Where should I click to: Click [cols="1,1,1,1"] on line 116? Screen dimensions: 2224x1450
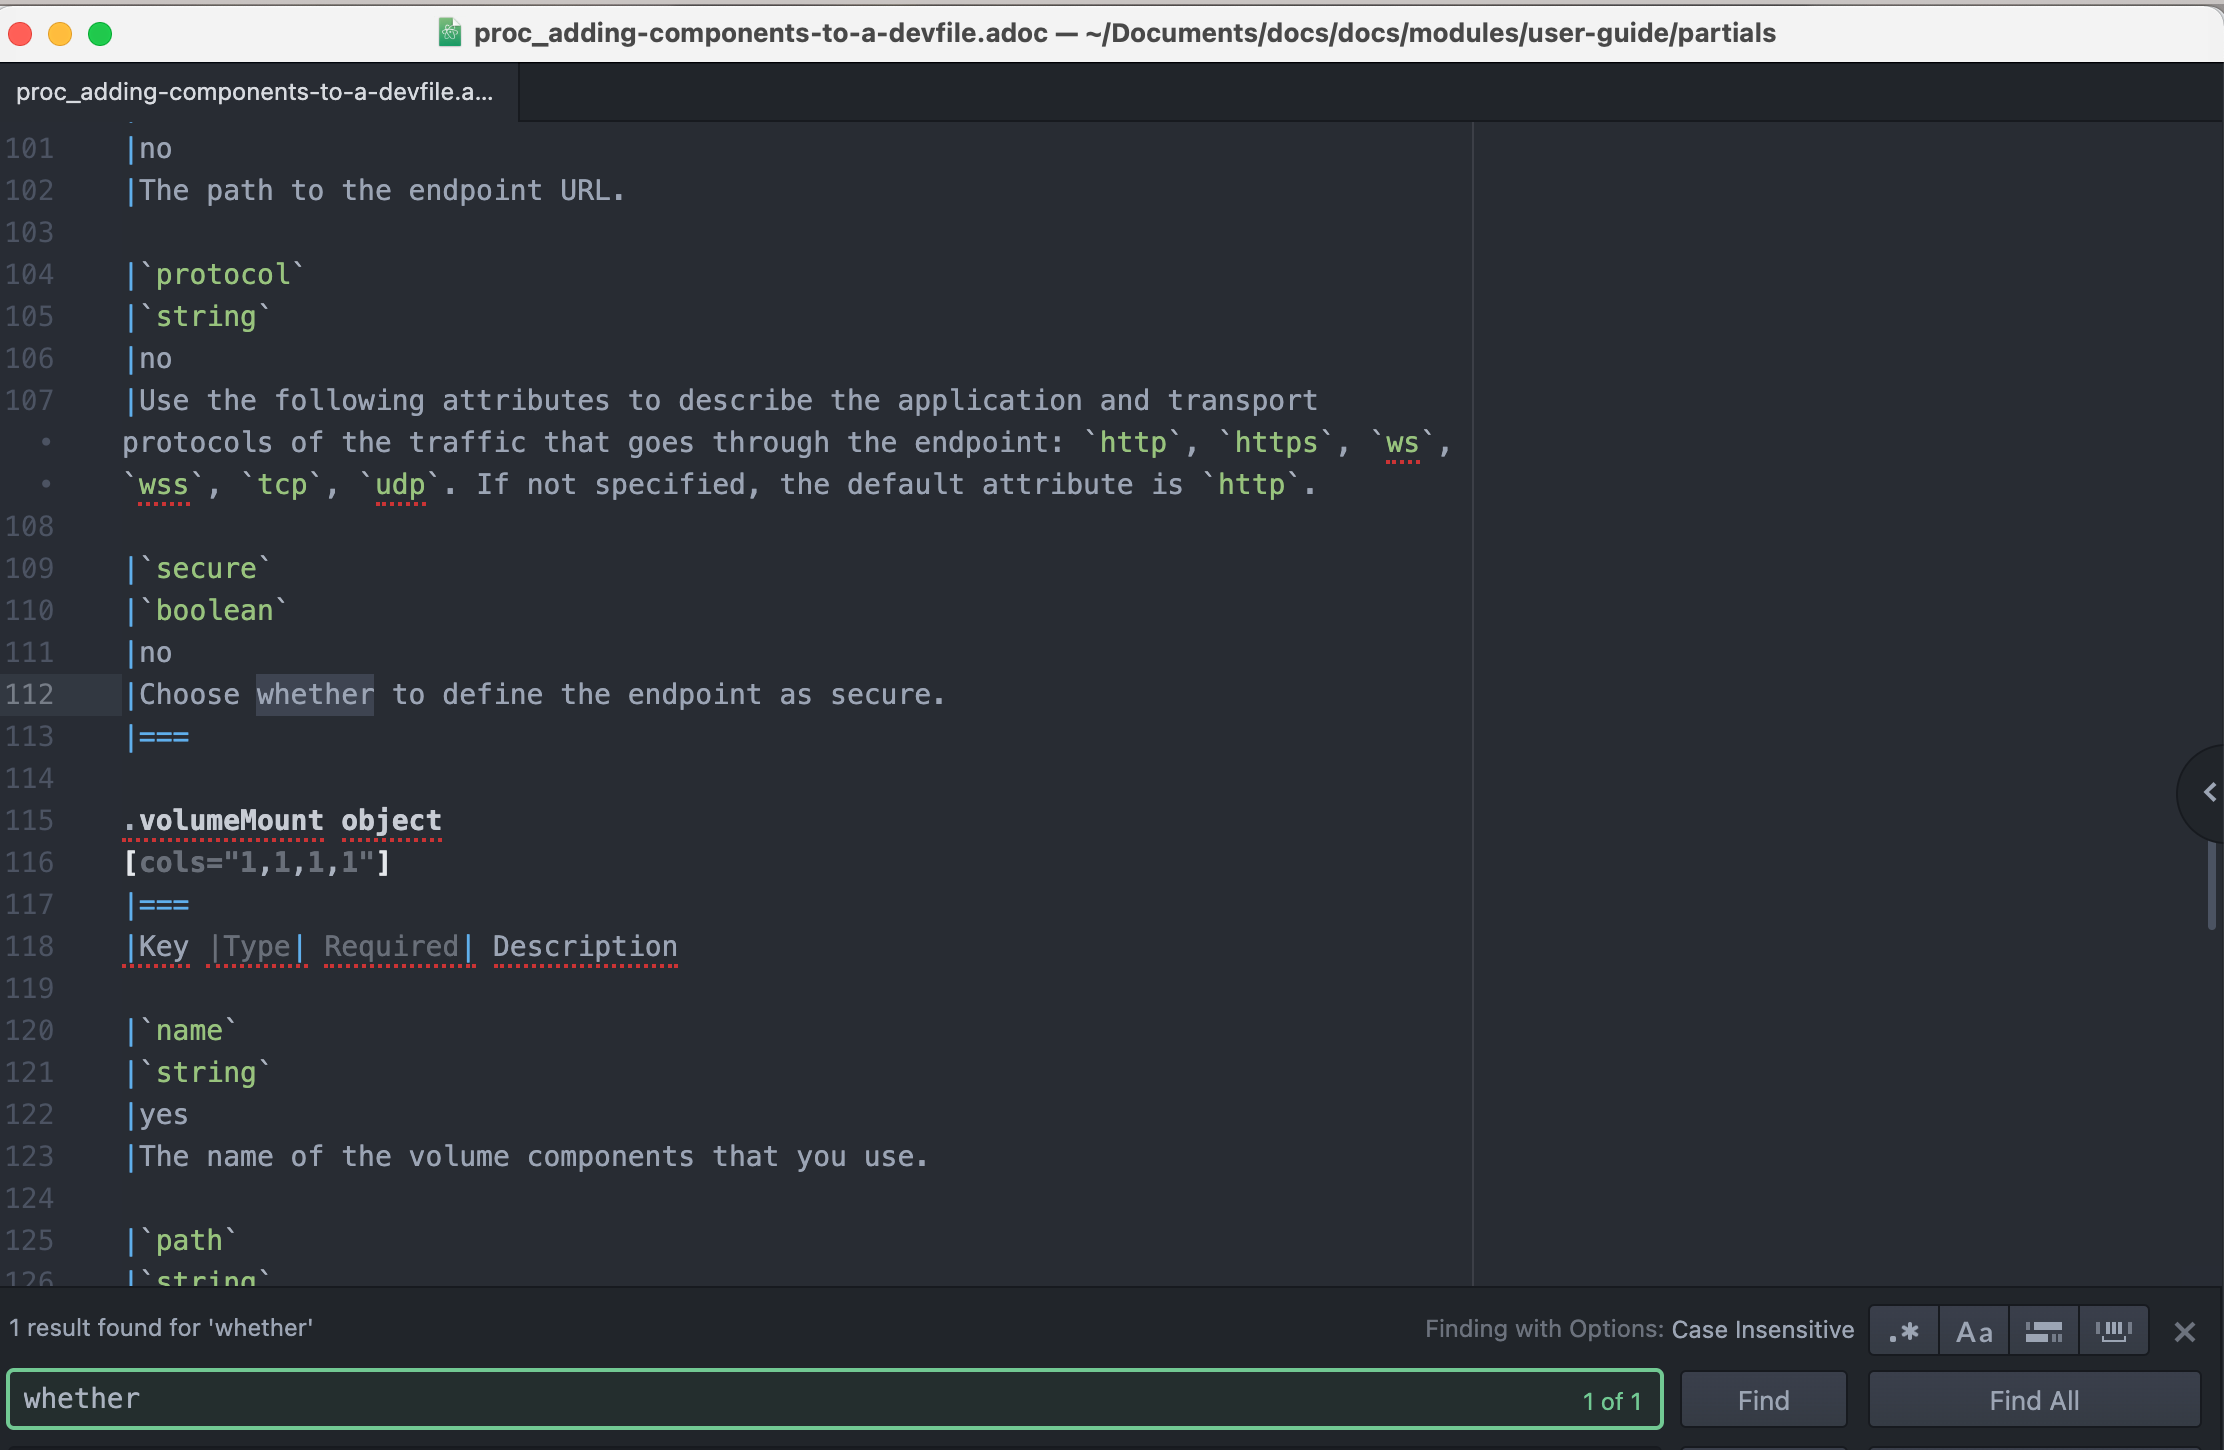click(x=257, y=862)
